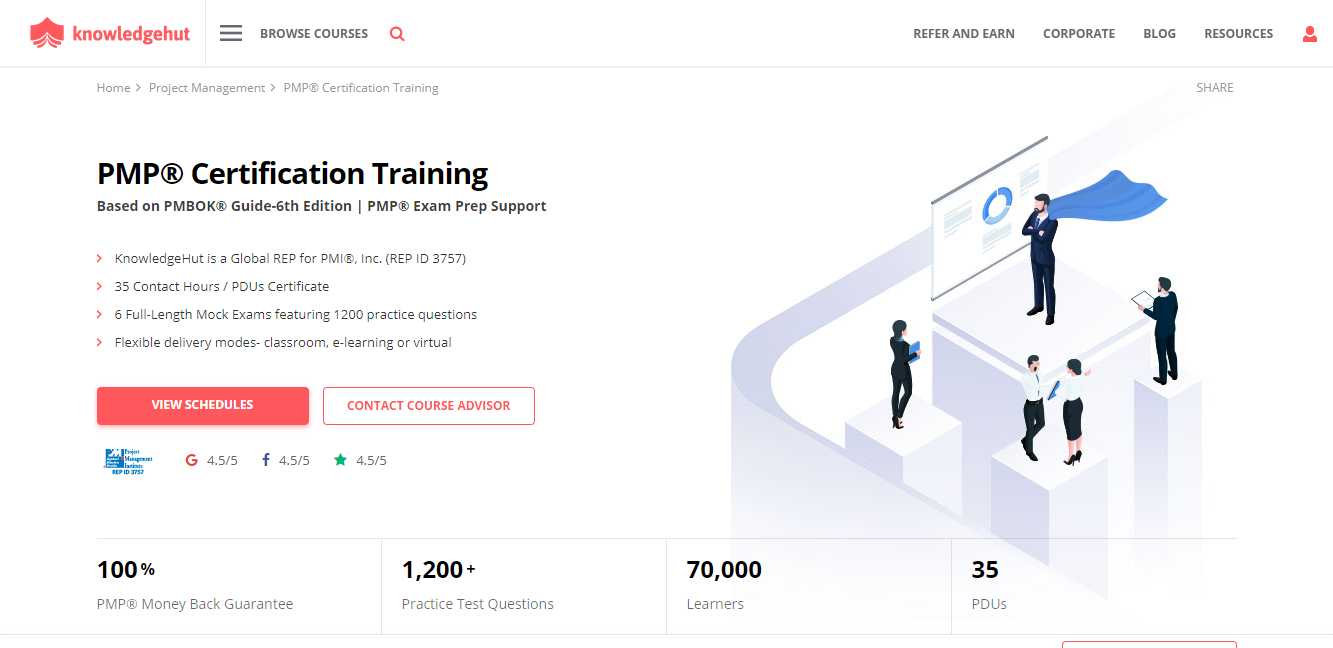Open the user account icon at top right

coord(1310,33)
